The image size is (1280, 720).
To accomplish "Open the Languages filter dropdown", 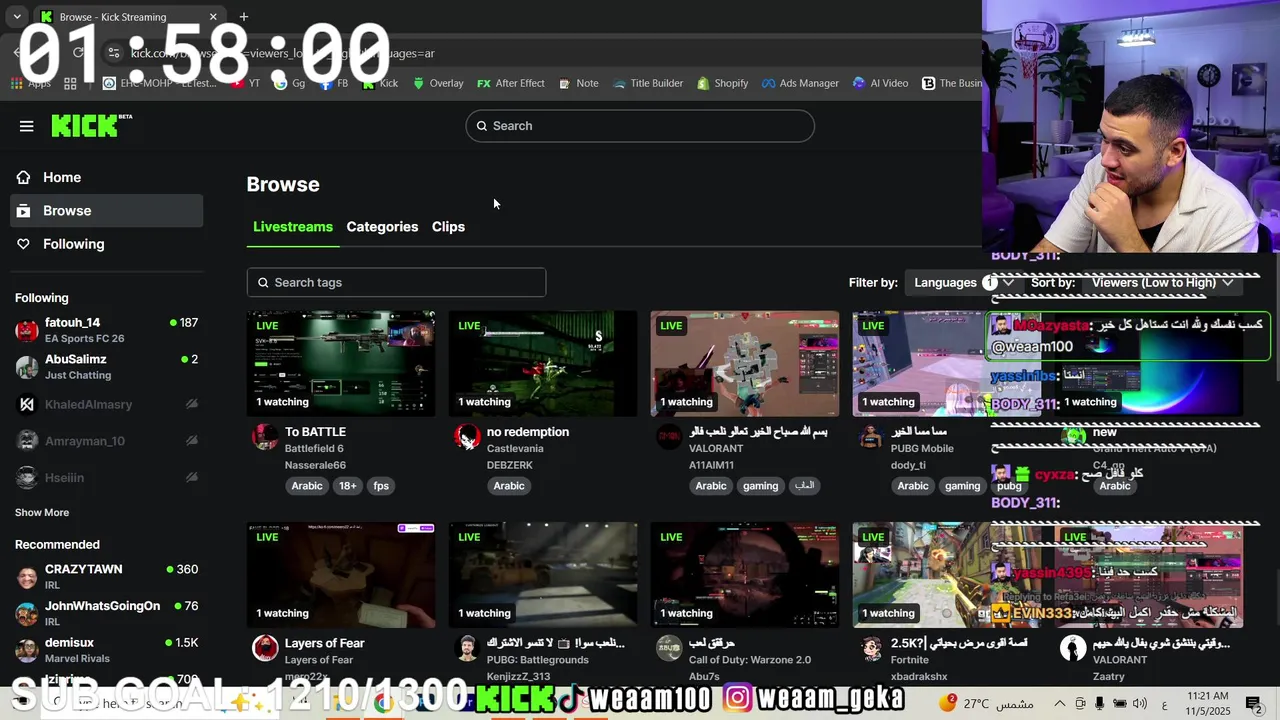I will (964, 283).
